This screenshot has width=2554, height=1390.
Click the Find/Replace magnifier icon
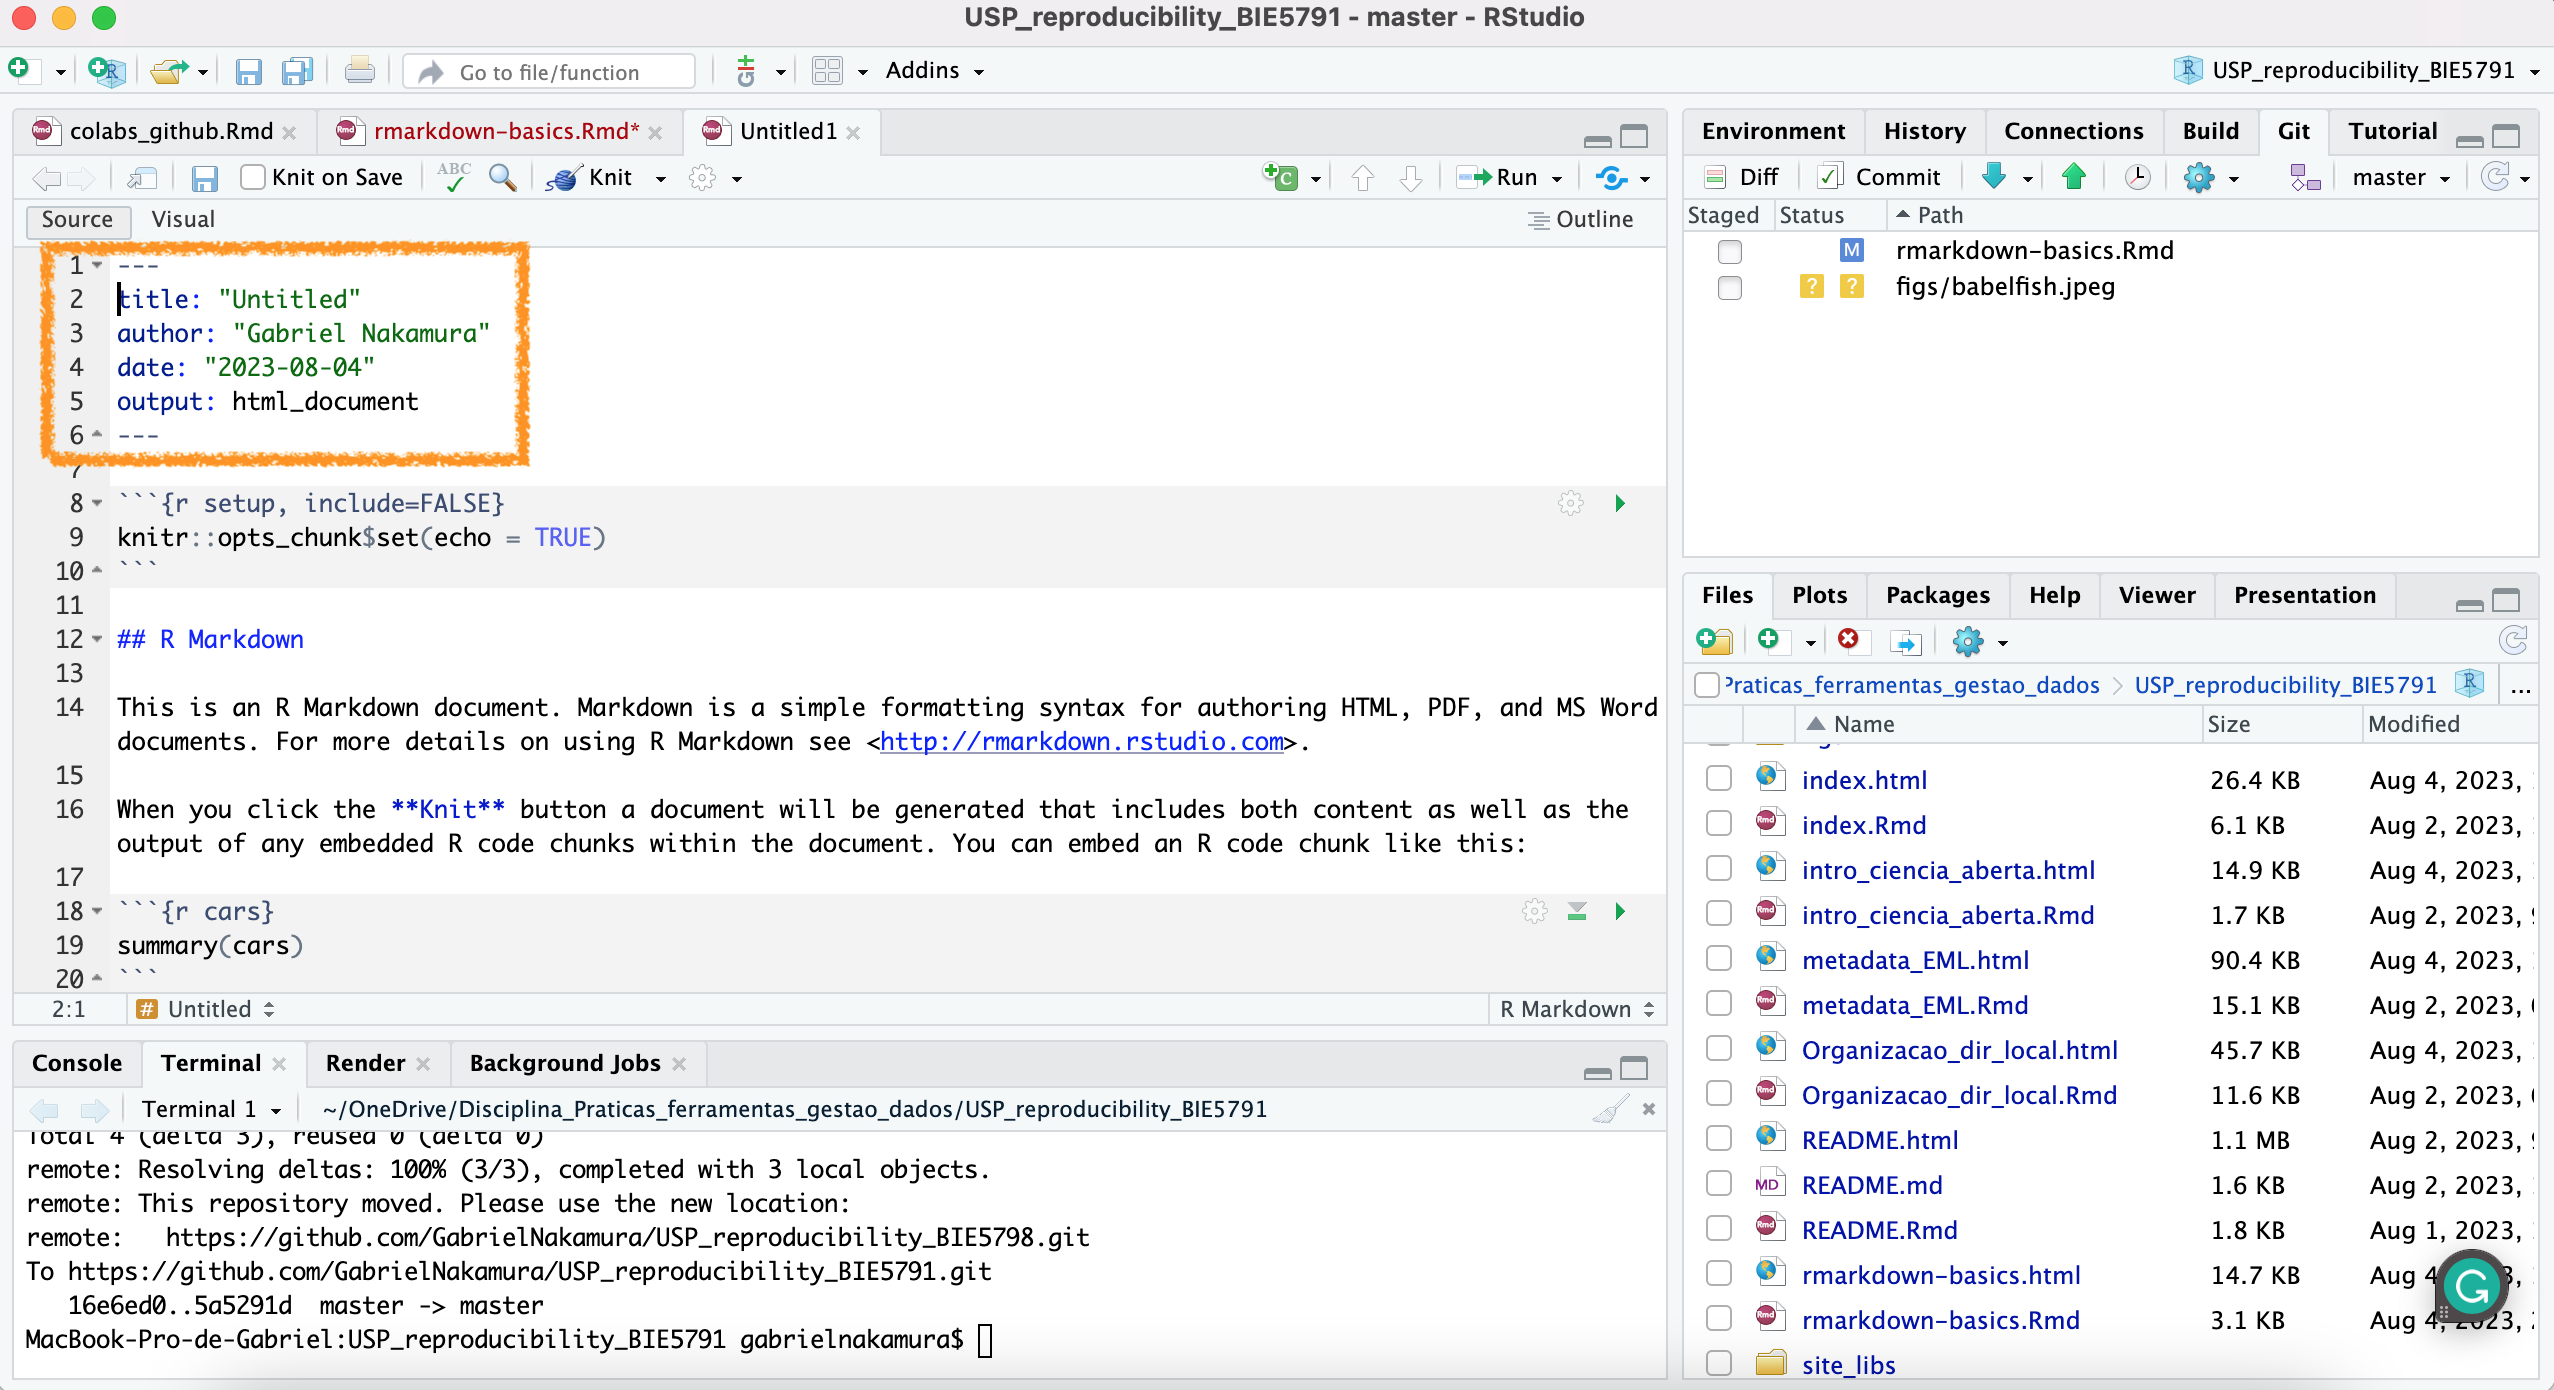[x=502, y=178]
